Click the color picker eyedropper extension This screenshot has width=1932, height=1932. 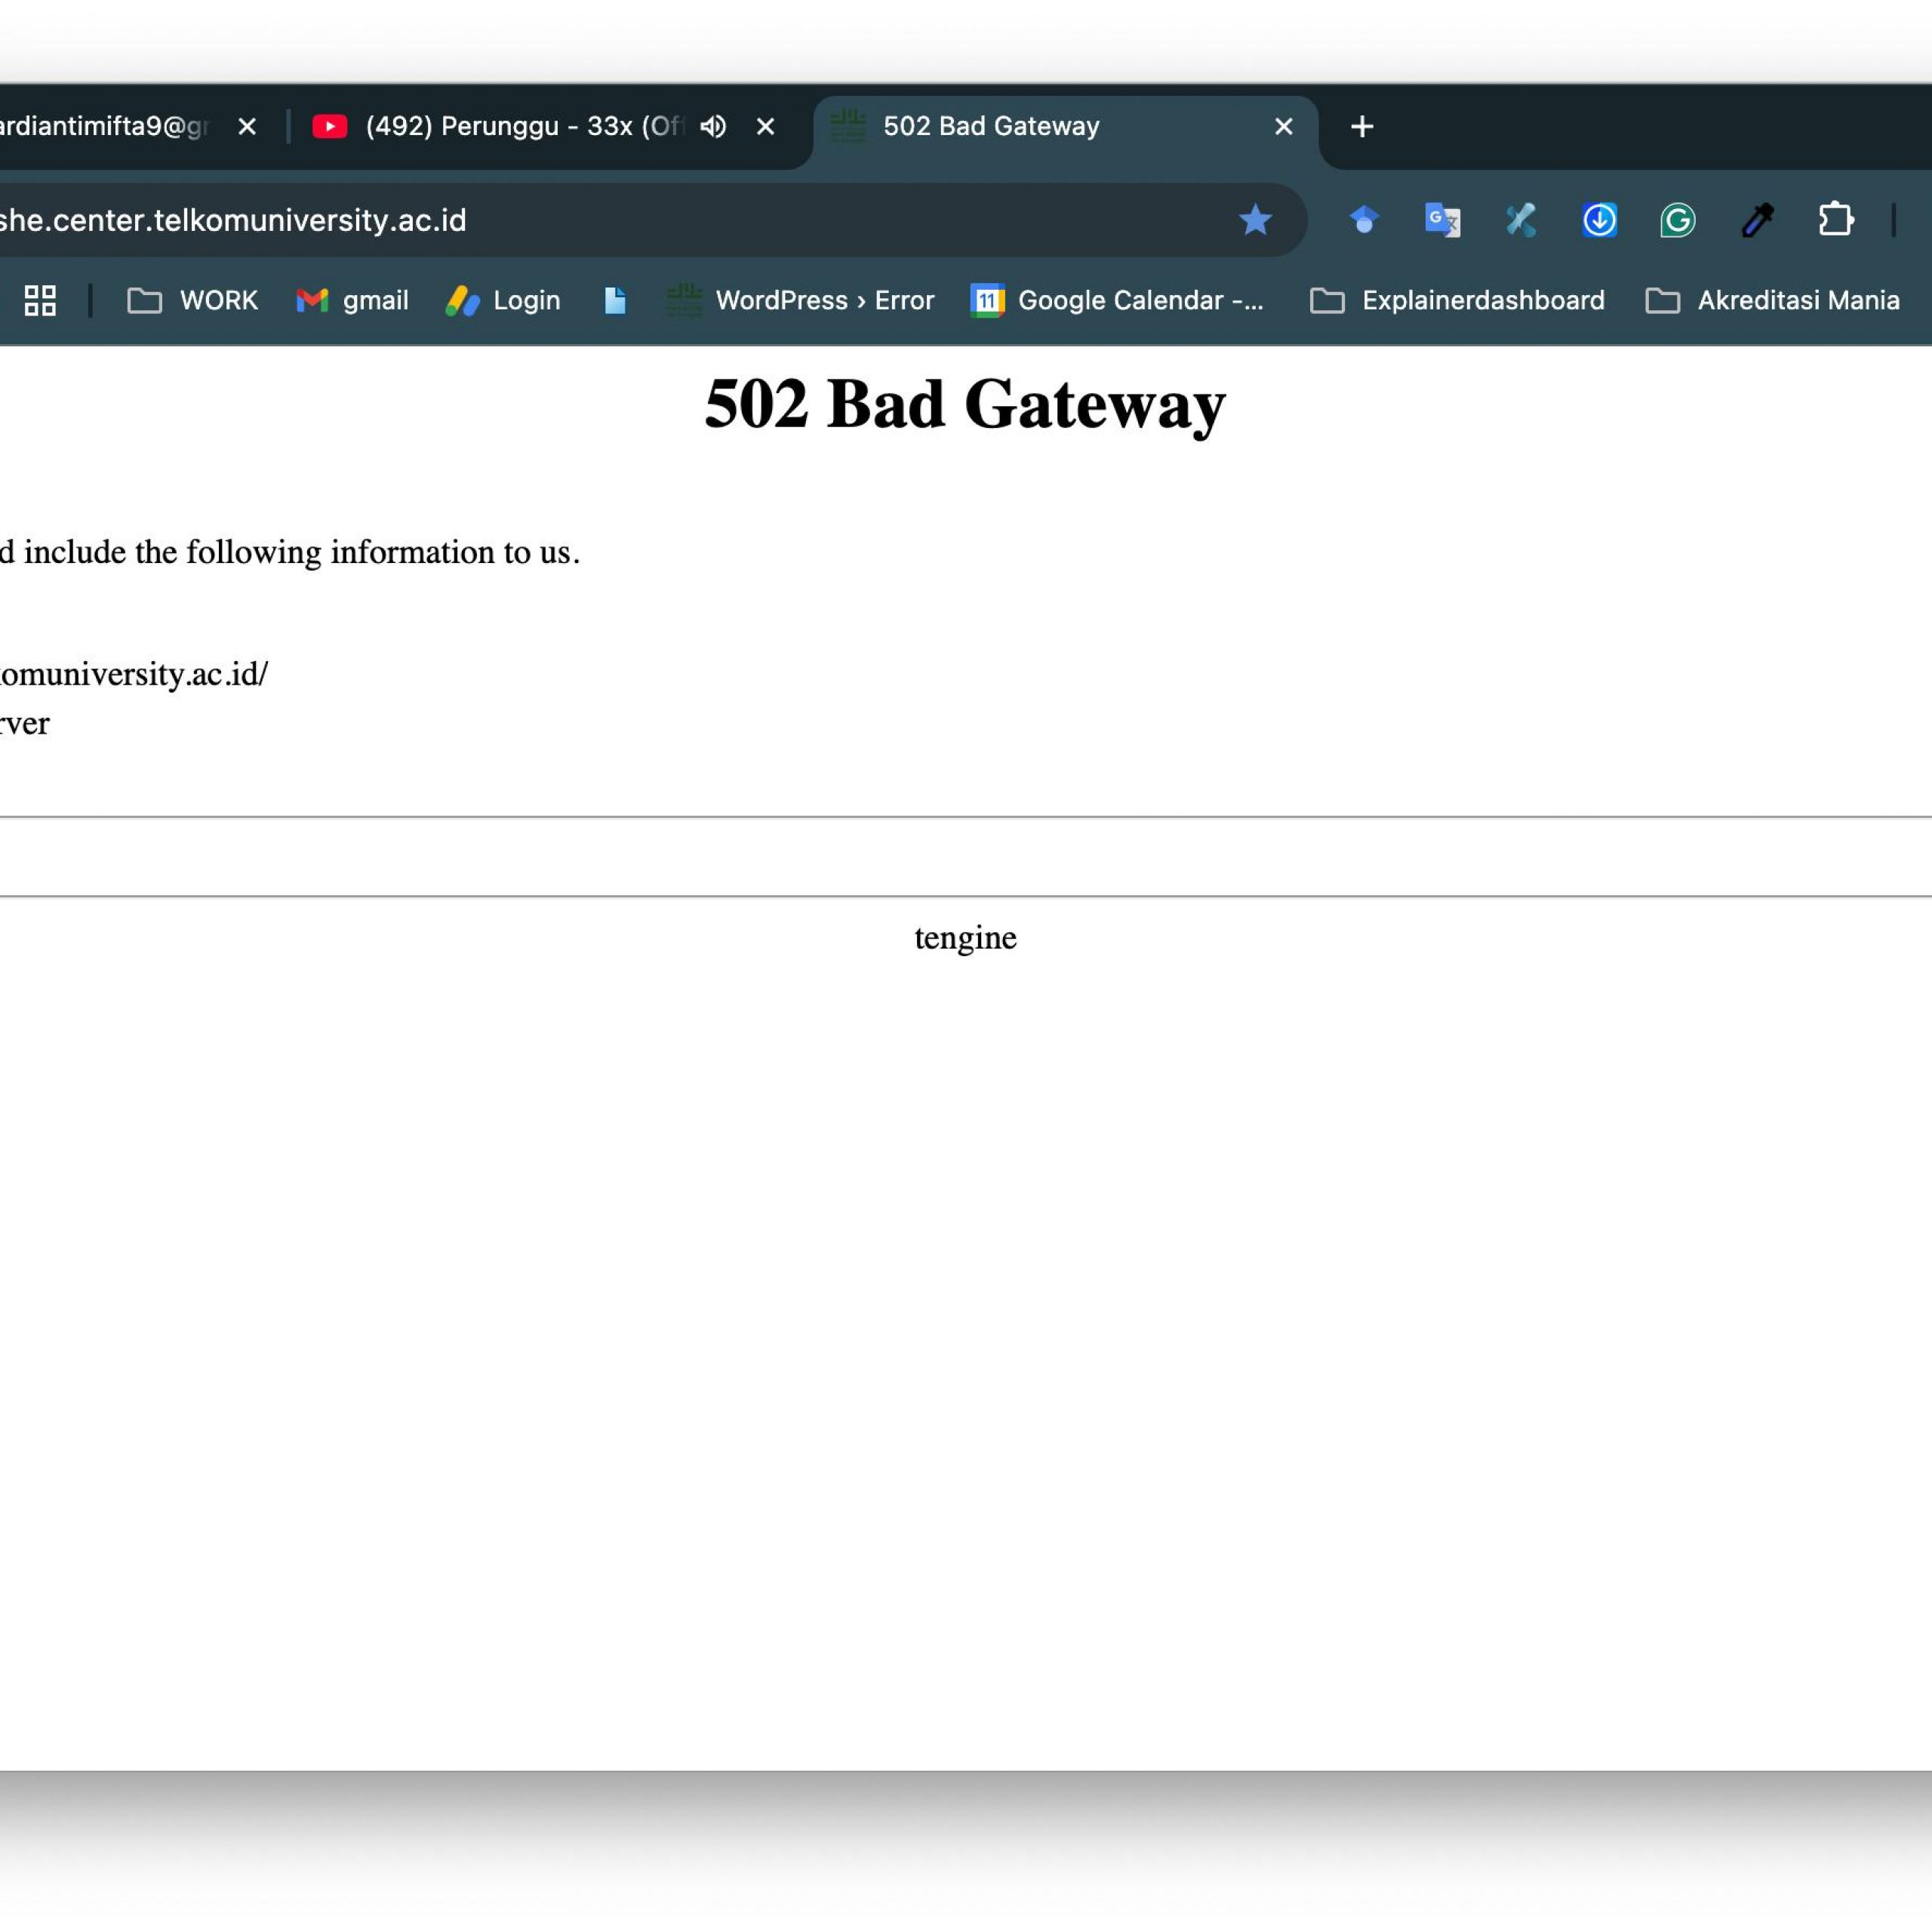pos(1757,220)
